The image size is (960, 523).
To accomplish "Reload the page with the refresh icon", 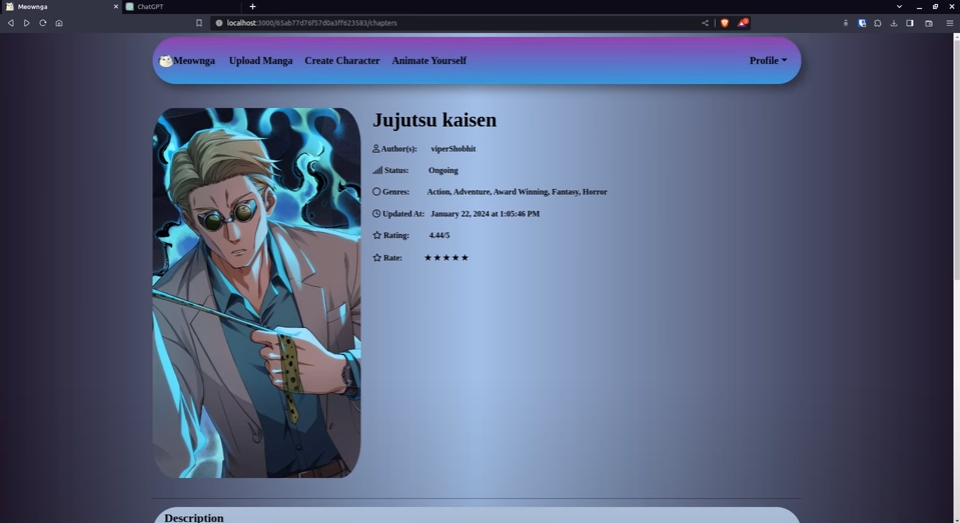I will (43, 23).
